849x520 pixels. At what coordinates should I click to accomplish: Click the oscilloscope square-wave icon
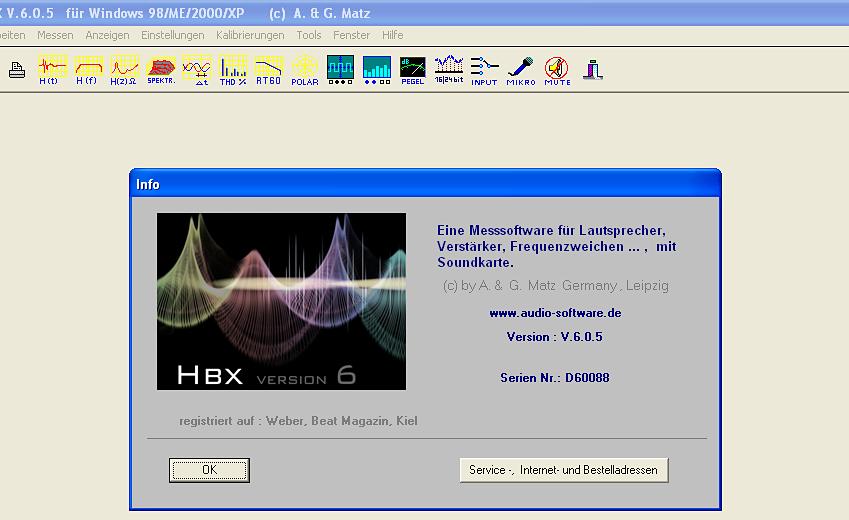(341, 70)
